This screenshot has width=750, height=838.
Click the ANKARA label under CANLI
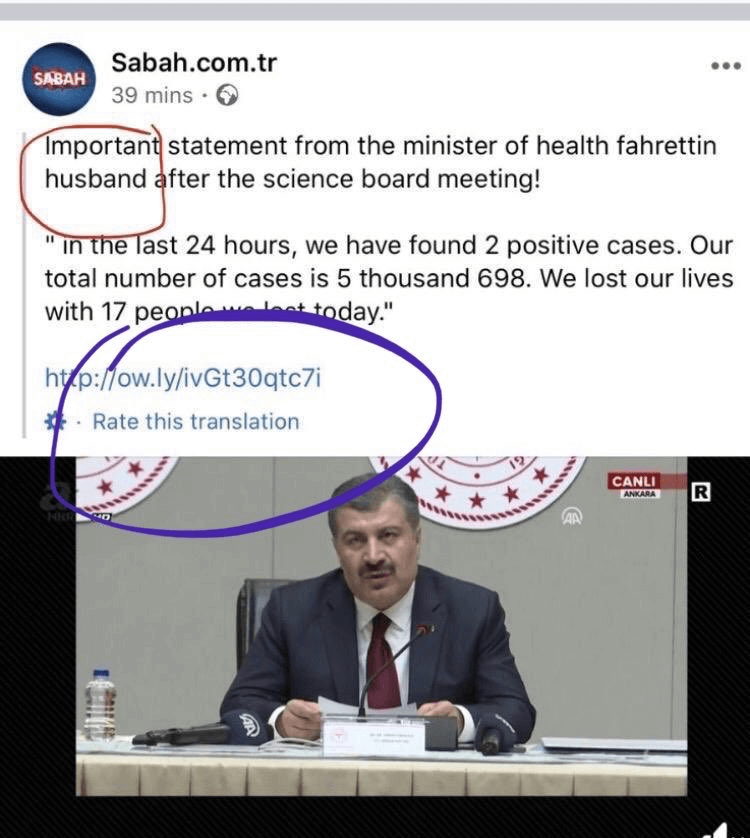pyautogui.click(x=640, y=494)
